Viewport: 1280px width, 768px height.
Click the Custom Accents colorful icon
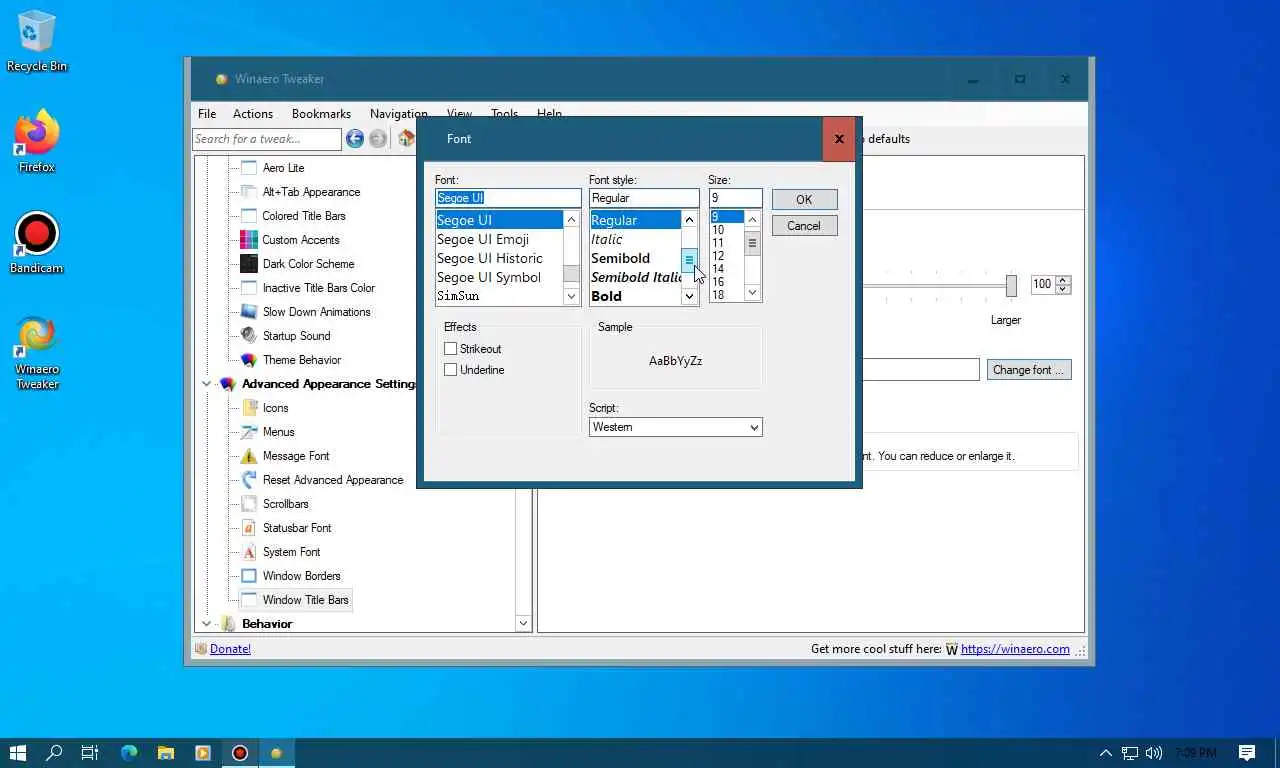pyautogui.click(x=249, y=240)
